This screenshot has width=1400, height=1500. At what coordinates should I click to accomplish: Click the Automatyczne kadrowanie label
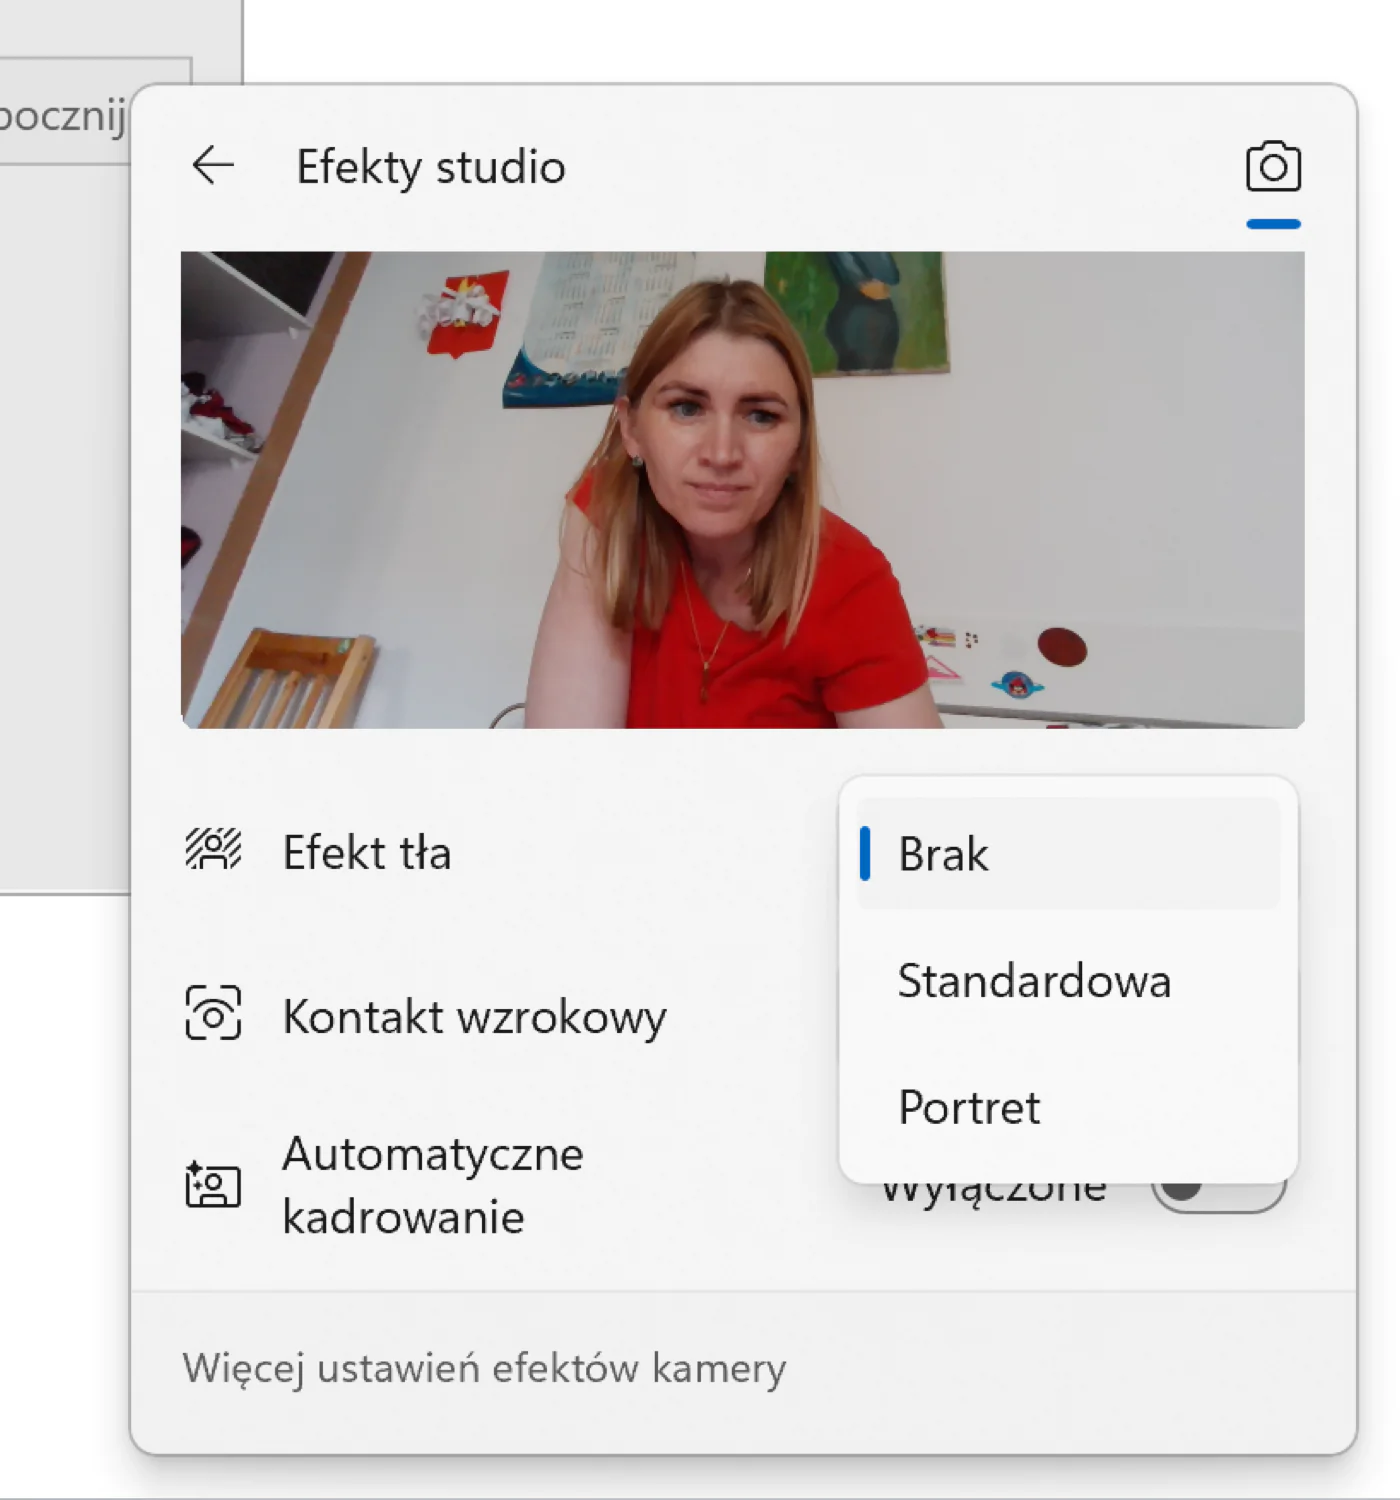(x=433, y=1185)
